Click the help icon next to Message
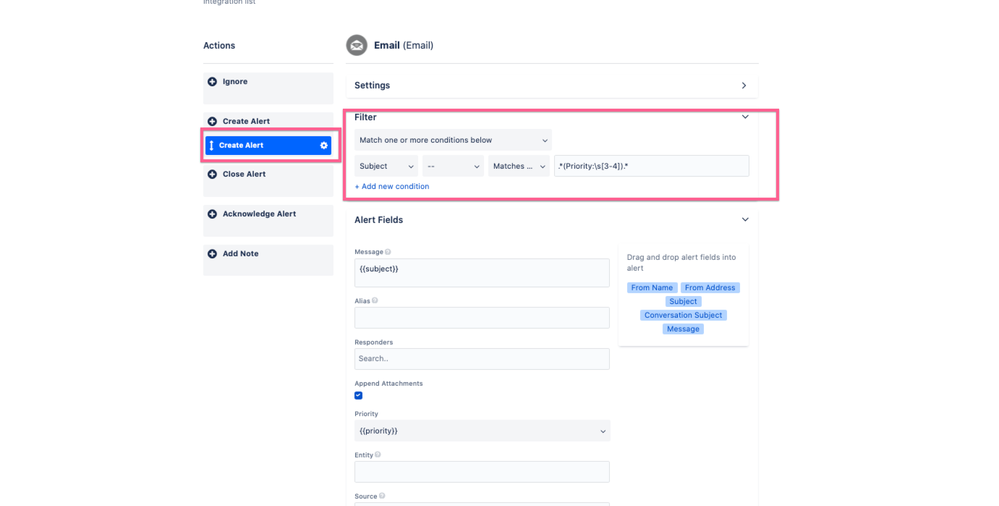The width and height of the screenshot is (999, 506). click(x=388, y=252)
